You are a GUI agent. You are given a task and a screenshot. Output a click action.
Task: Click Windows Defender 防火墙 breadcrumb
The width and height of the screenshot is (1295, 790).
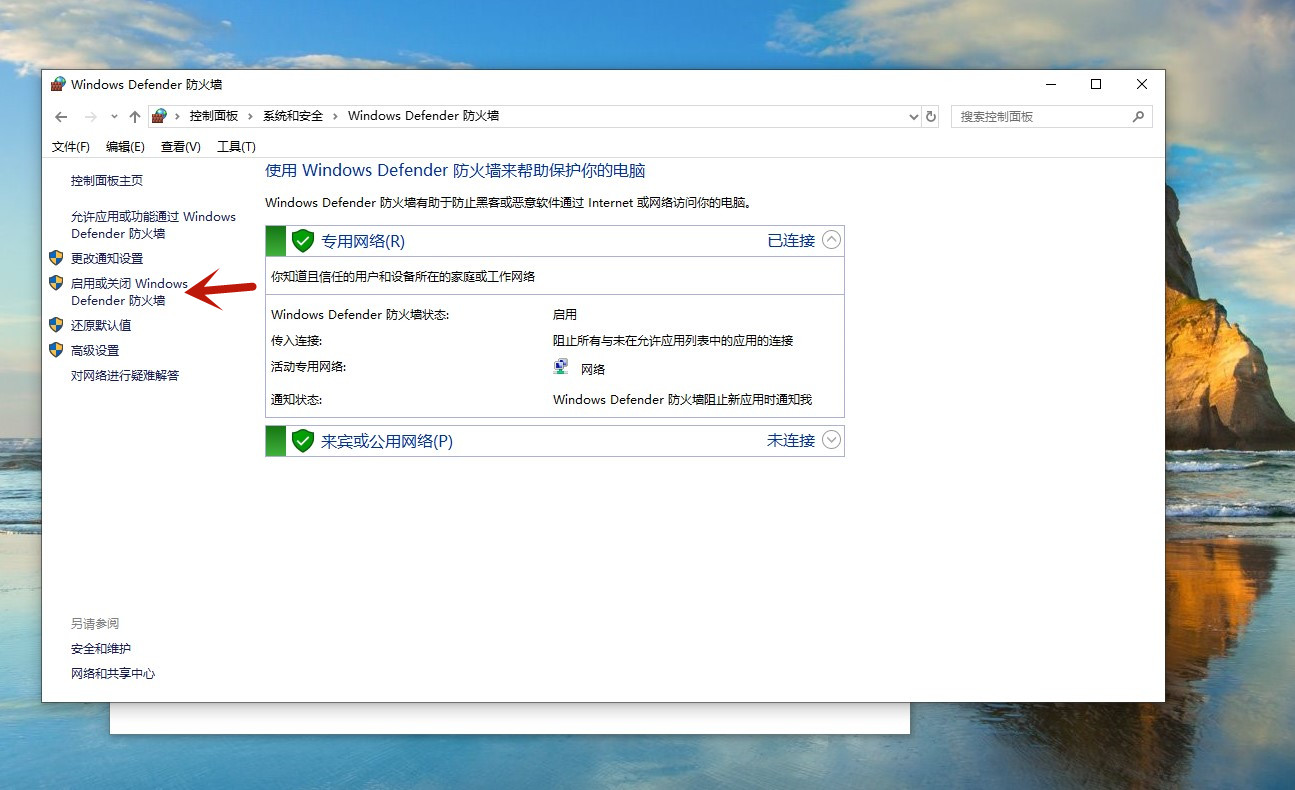tap(423, 116)
